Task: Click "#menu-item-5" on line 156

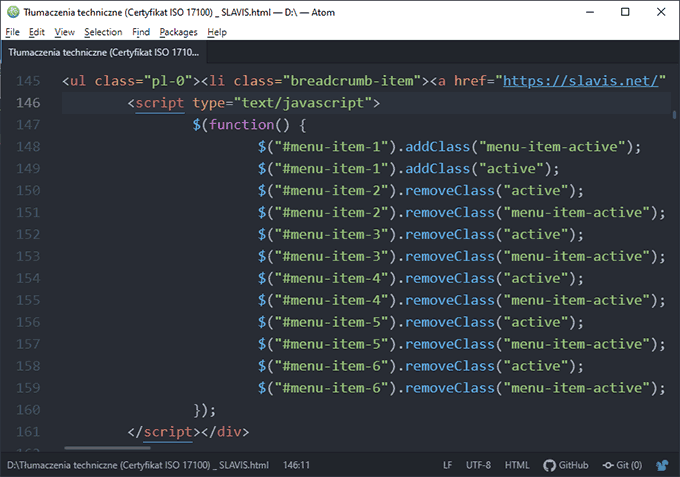Action: click(x=331, y=322)
